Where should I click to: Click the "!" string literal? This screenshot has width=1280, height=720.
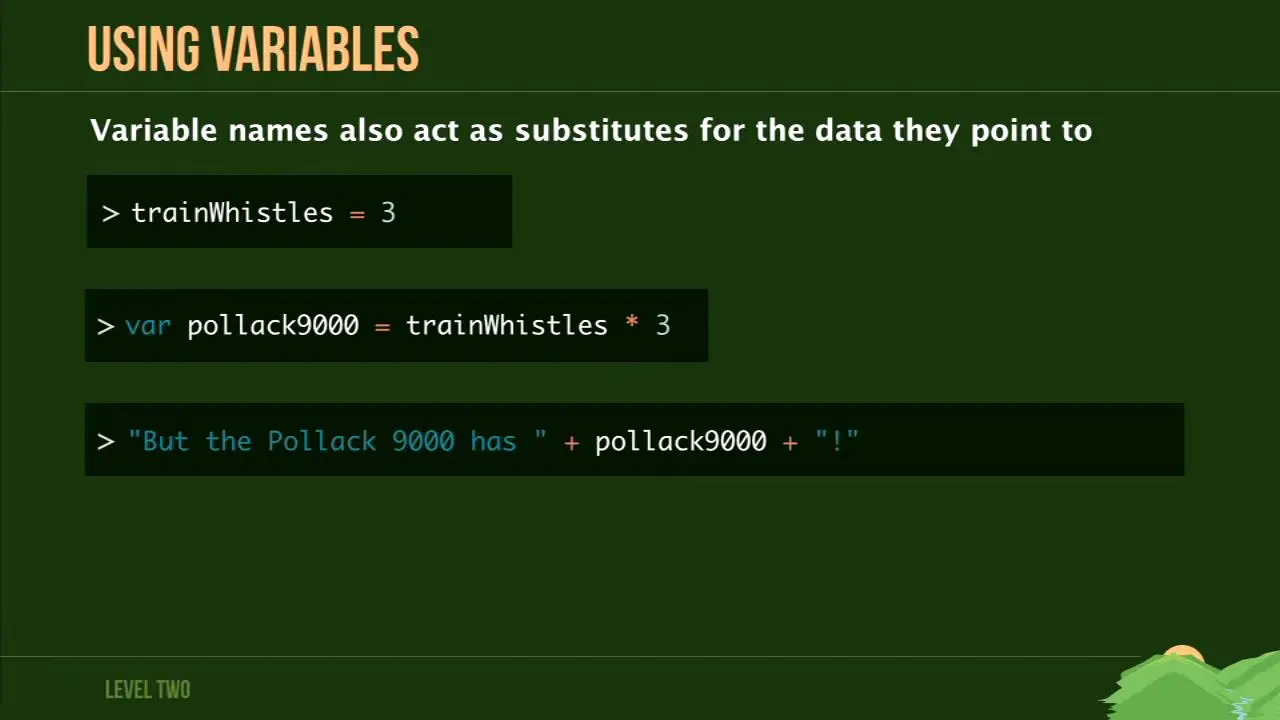pos(837,440)
